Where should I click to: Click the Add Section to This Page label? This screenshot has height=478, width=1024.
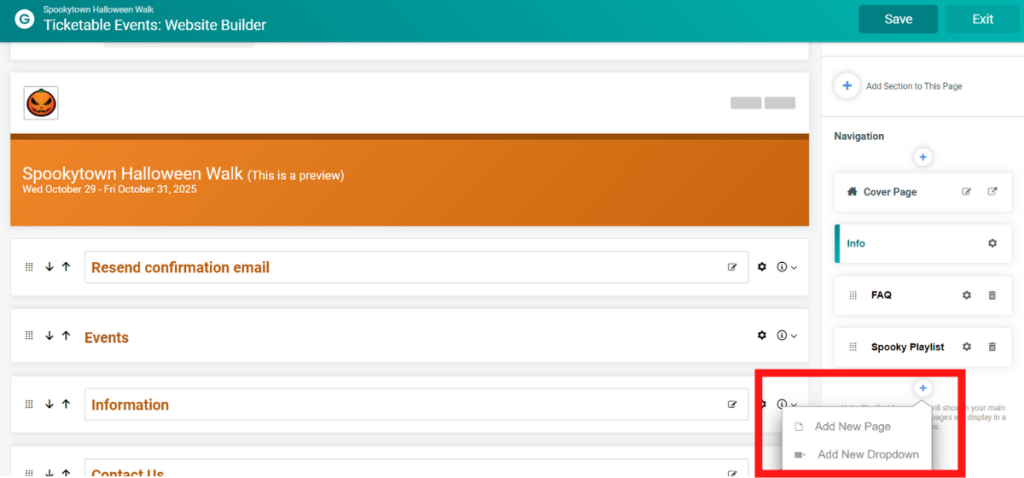914,86
